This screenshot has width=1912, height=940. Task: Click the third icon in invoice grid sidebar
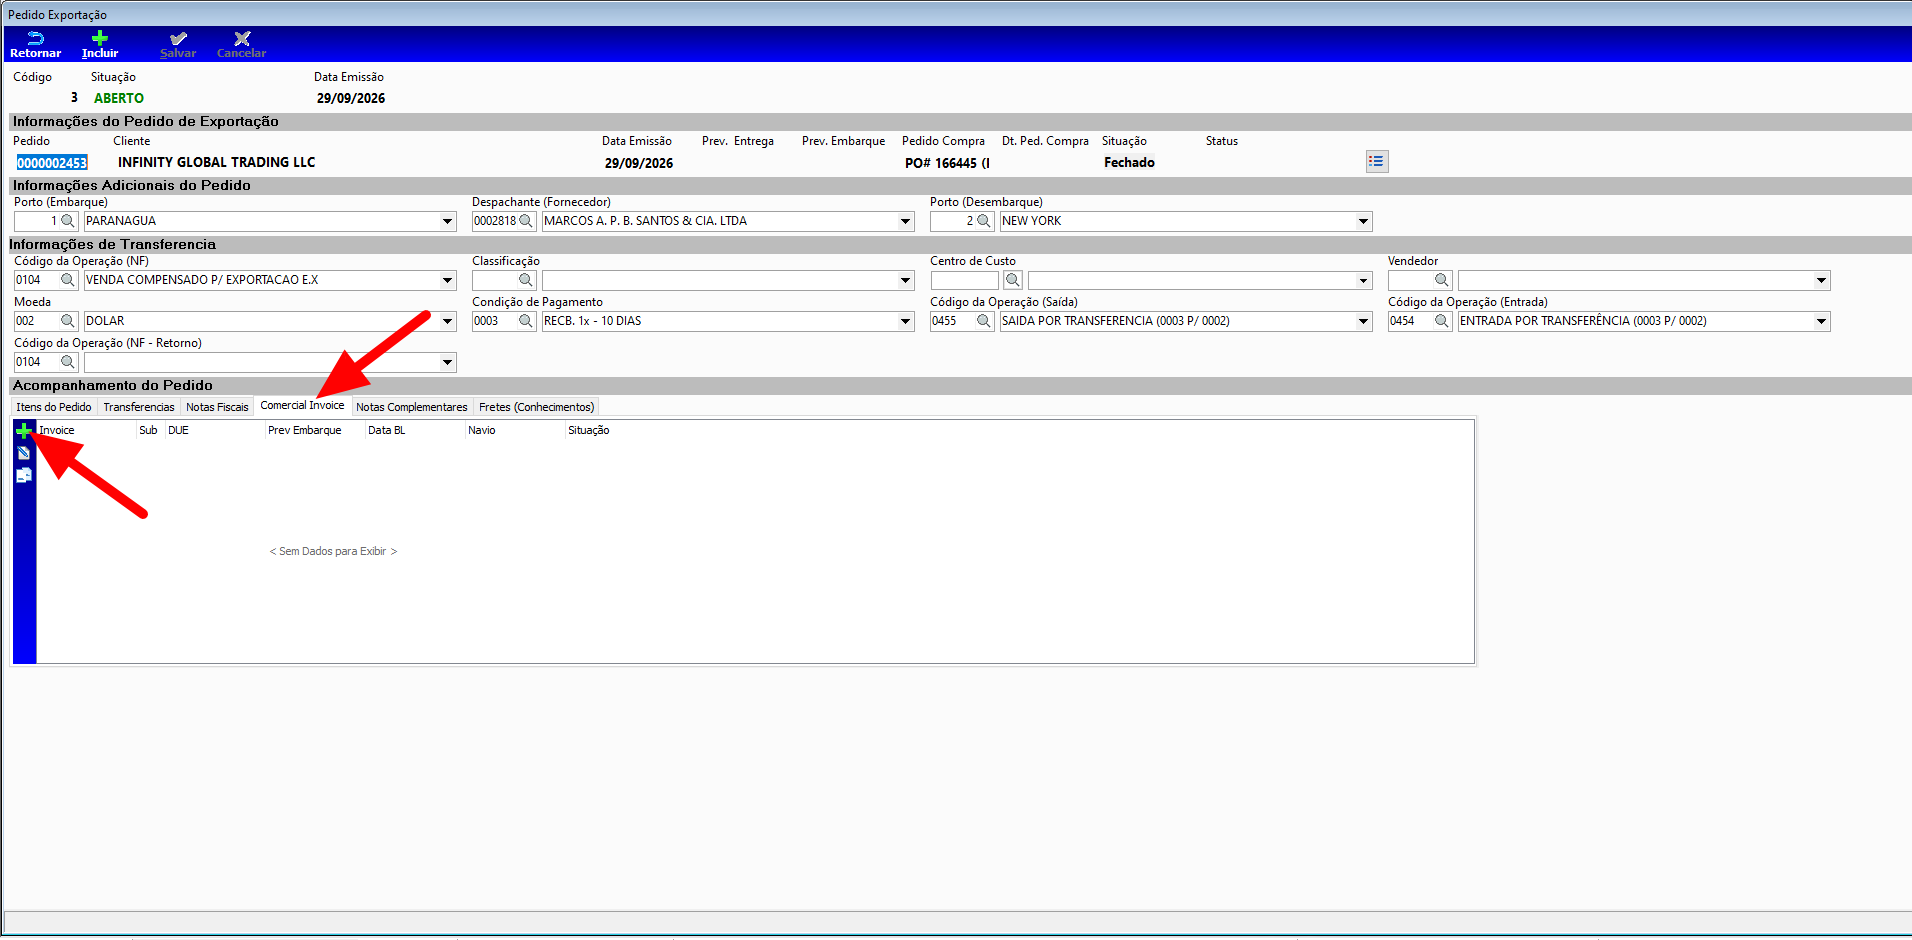(x=24, y=475)
